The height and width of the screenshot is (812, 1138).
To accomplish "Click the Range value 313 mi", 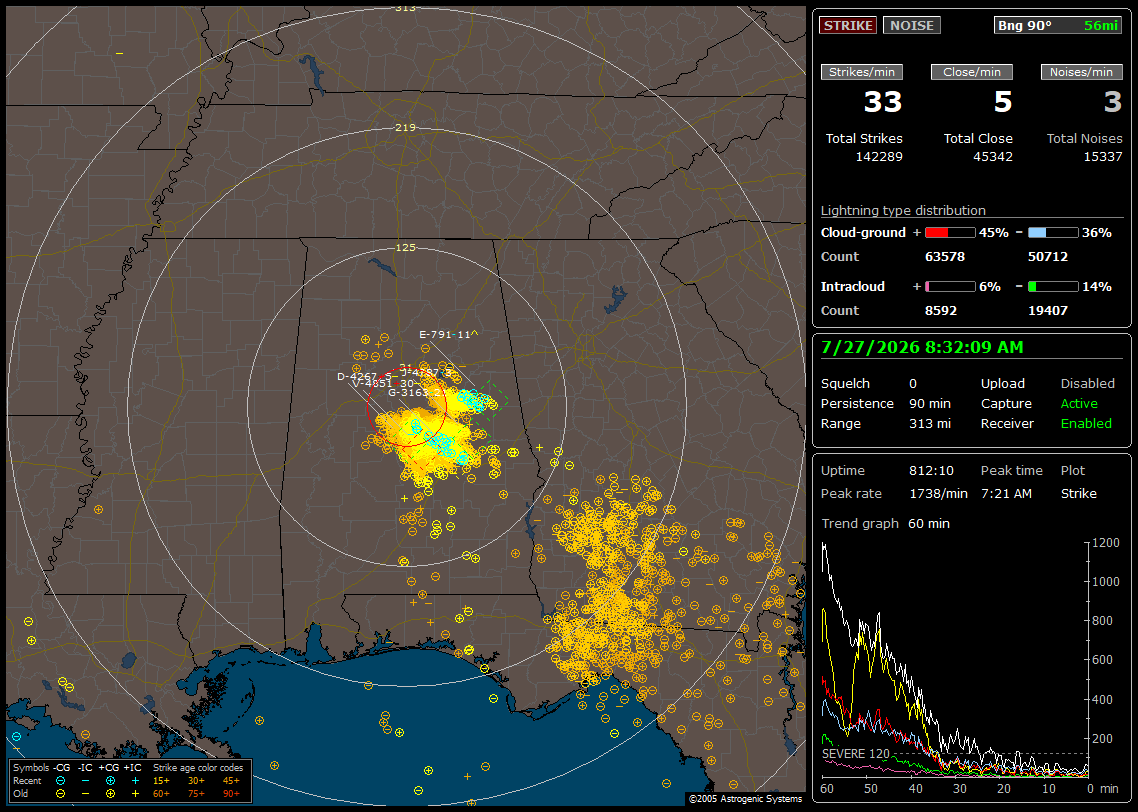I will (930, 423).
